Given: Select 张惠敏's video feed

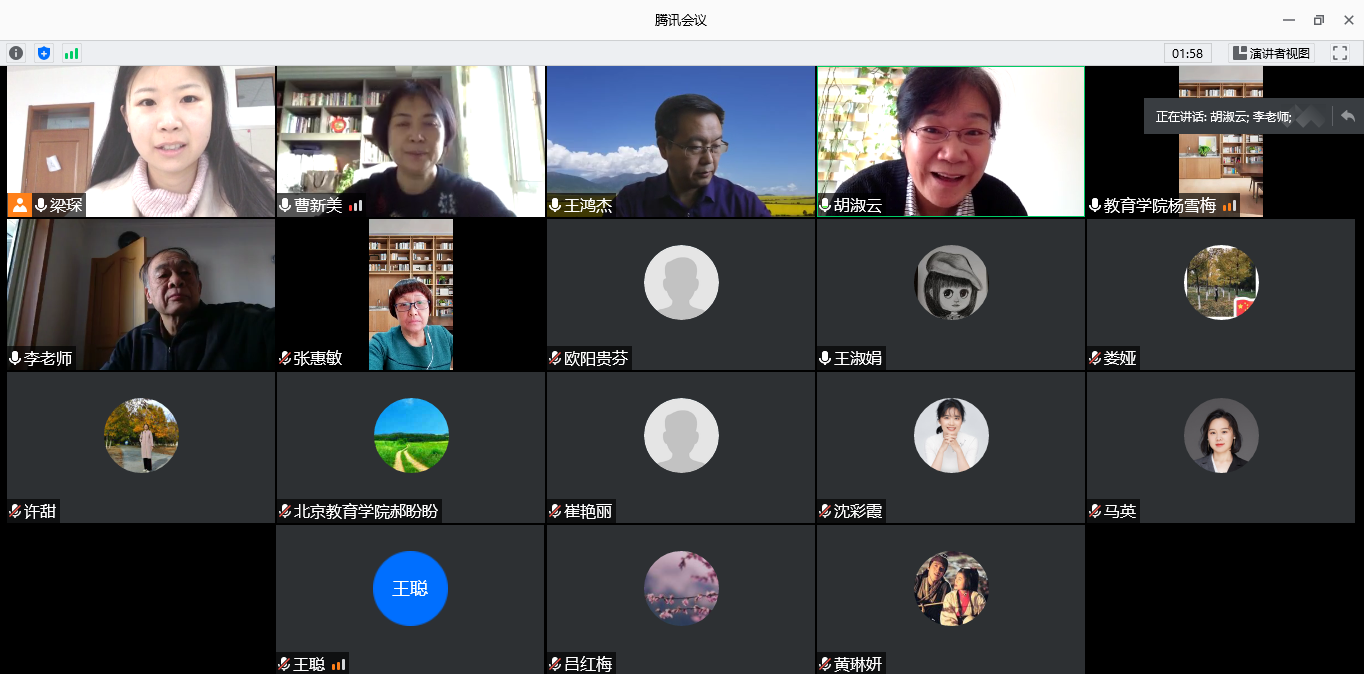Looking at the screenshot, I should coord(411,295).
